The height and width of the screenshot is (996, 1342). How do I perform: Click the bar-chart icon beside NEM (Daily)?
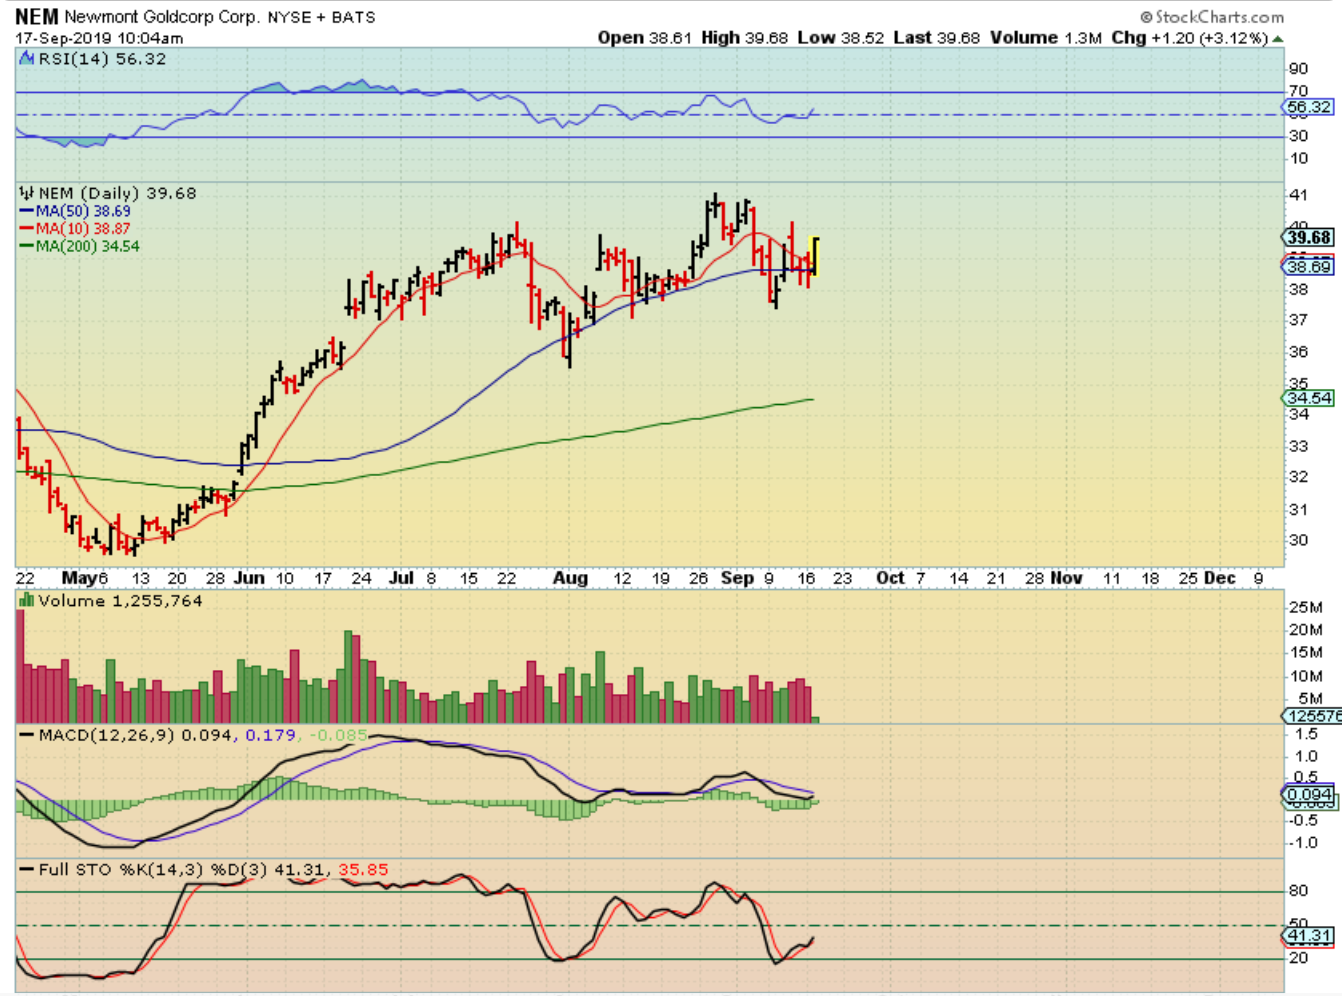click(27, 193)
